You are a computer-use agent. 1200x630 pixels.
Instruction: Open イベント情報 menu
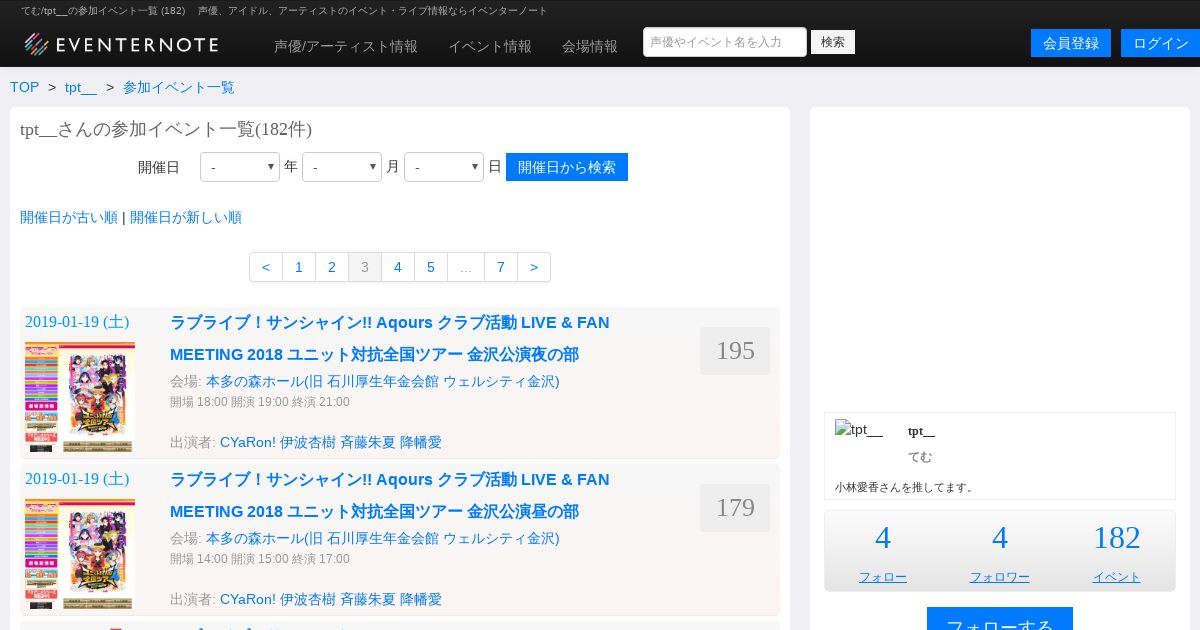click(490, 46)
